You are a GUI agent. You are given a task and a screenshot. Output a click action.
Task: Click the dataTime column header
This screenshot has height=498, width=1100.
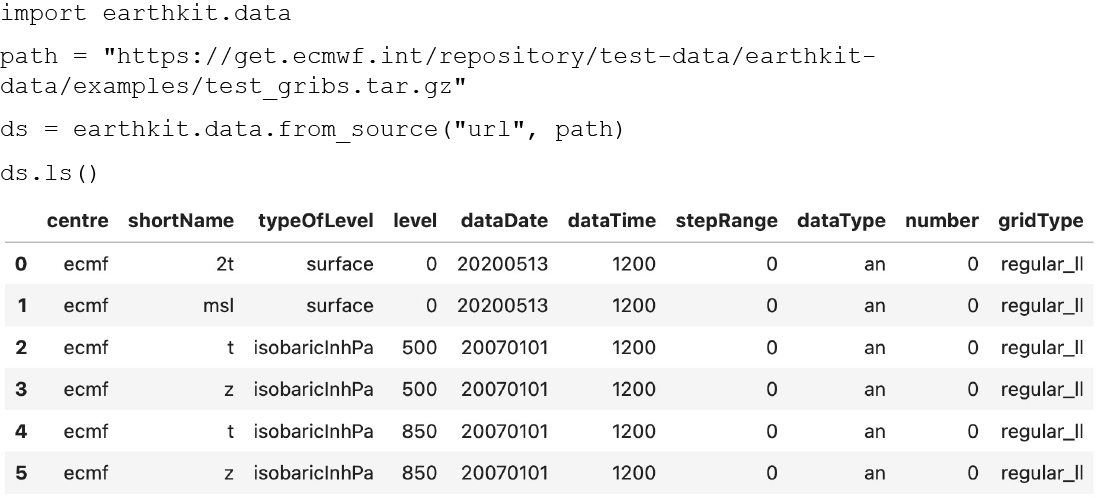tap(612, 221)
